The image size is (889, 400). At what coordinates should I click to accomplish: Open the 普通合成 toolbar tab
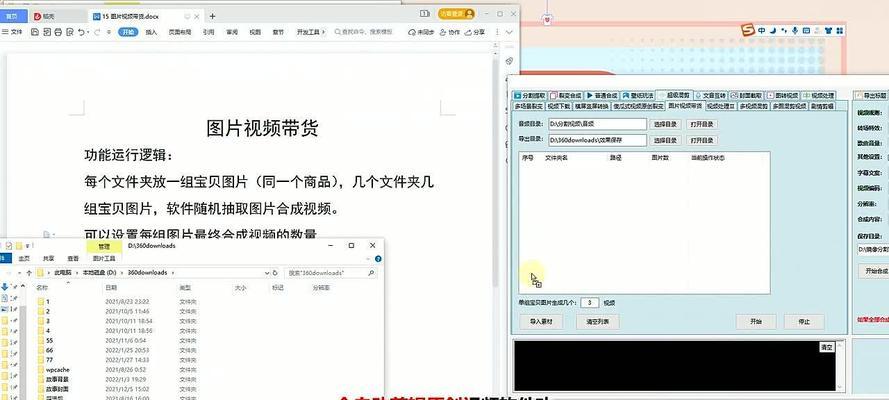pos(602,96)
